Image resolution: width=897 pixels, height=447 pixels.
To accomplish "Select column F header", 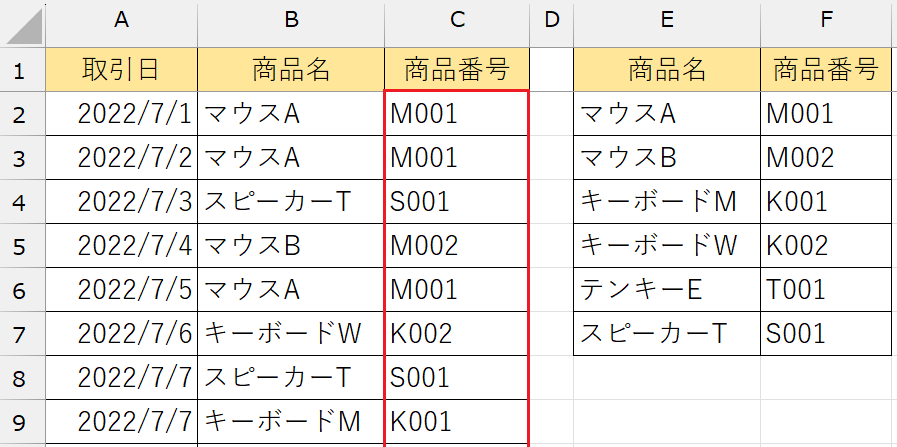I will click(826, 21).
